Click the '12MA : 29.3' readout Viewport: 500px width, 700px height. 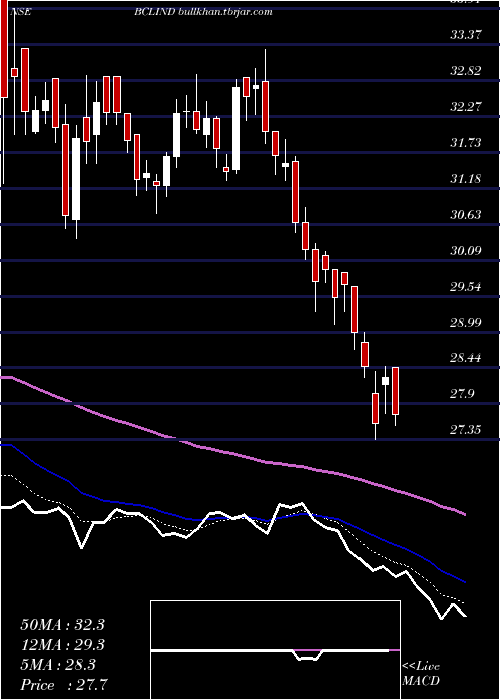[x=62, y=645]
